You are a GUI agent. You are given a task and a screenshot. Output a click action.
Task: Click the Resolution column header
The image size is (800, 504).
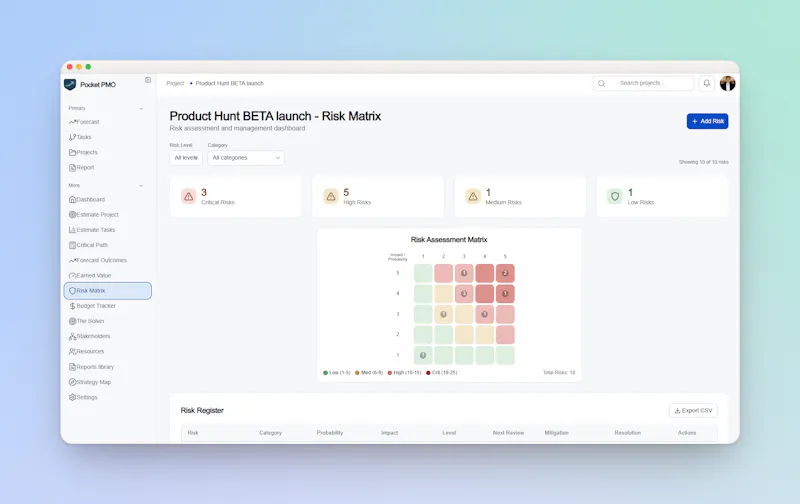(628, 433)
